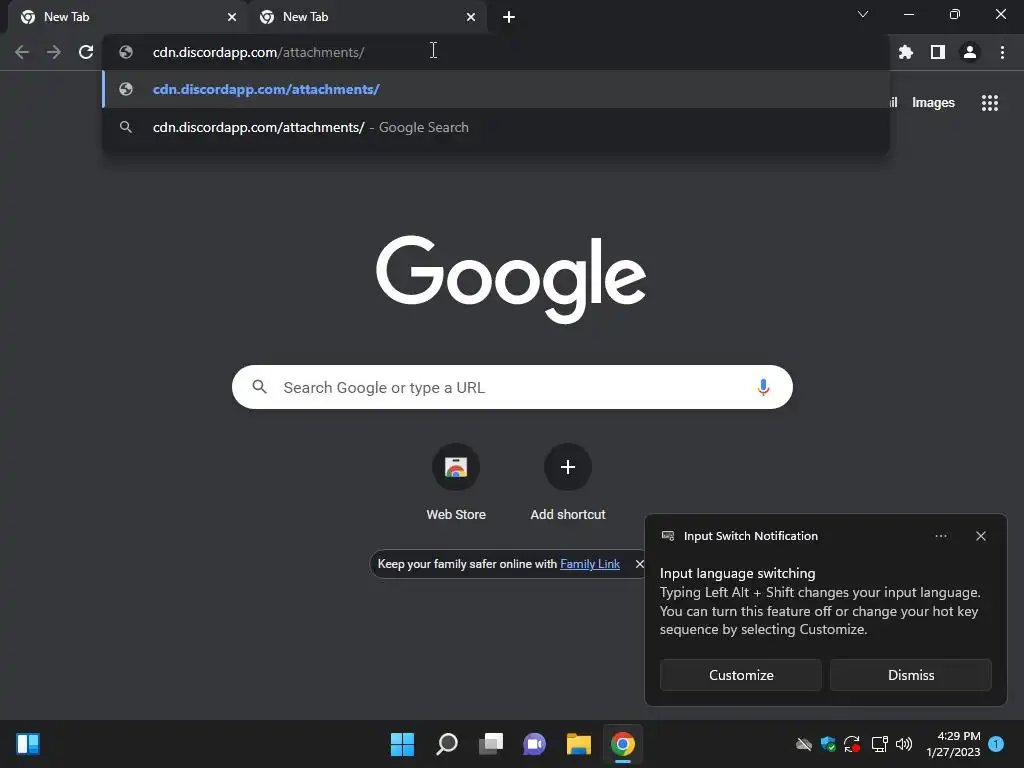Viewport: 1024px width, 768px height.
Task: Open File Explorer from the taskbar
Action: [579, 744]
